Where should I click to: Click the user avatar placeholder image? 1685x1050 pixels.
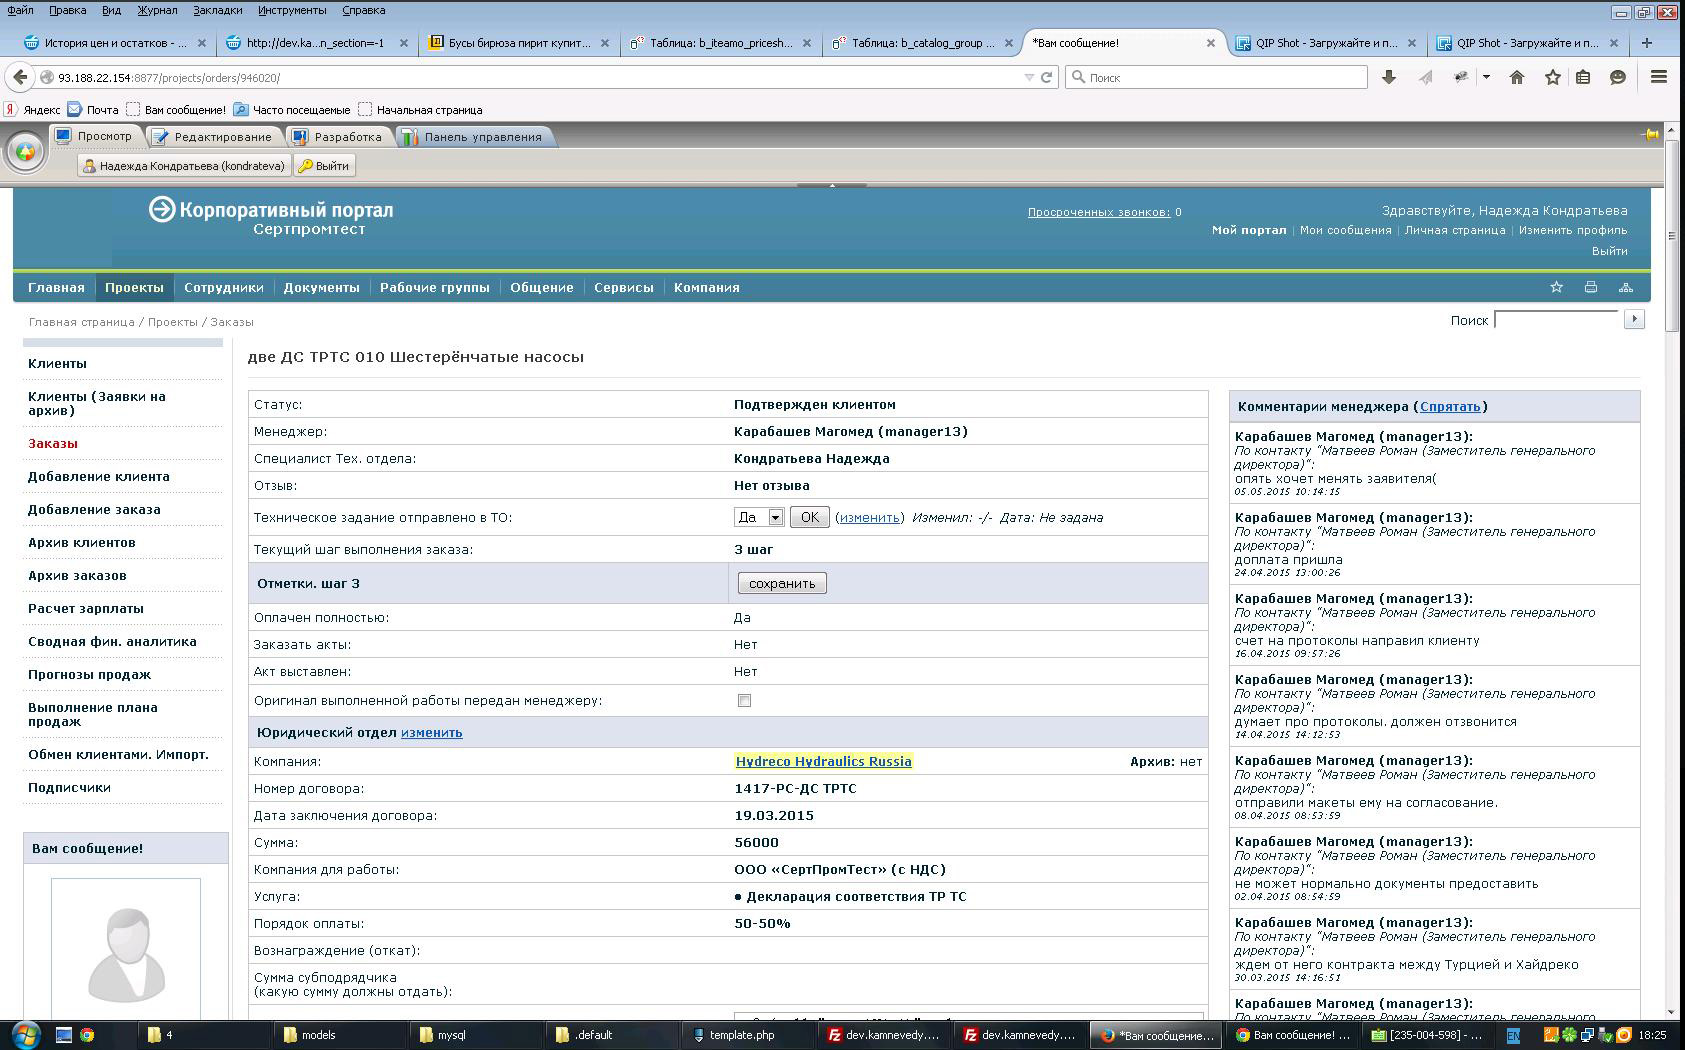pyautogui.click(x=126, y=950)
